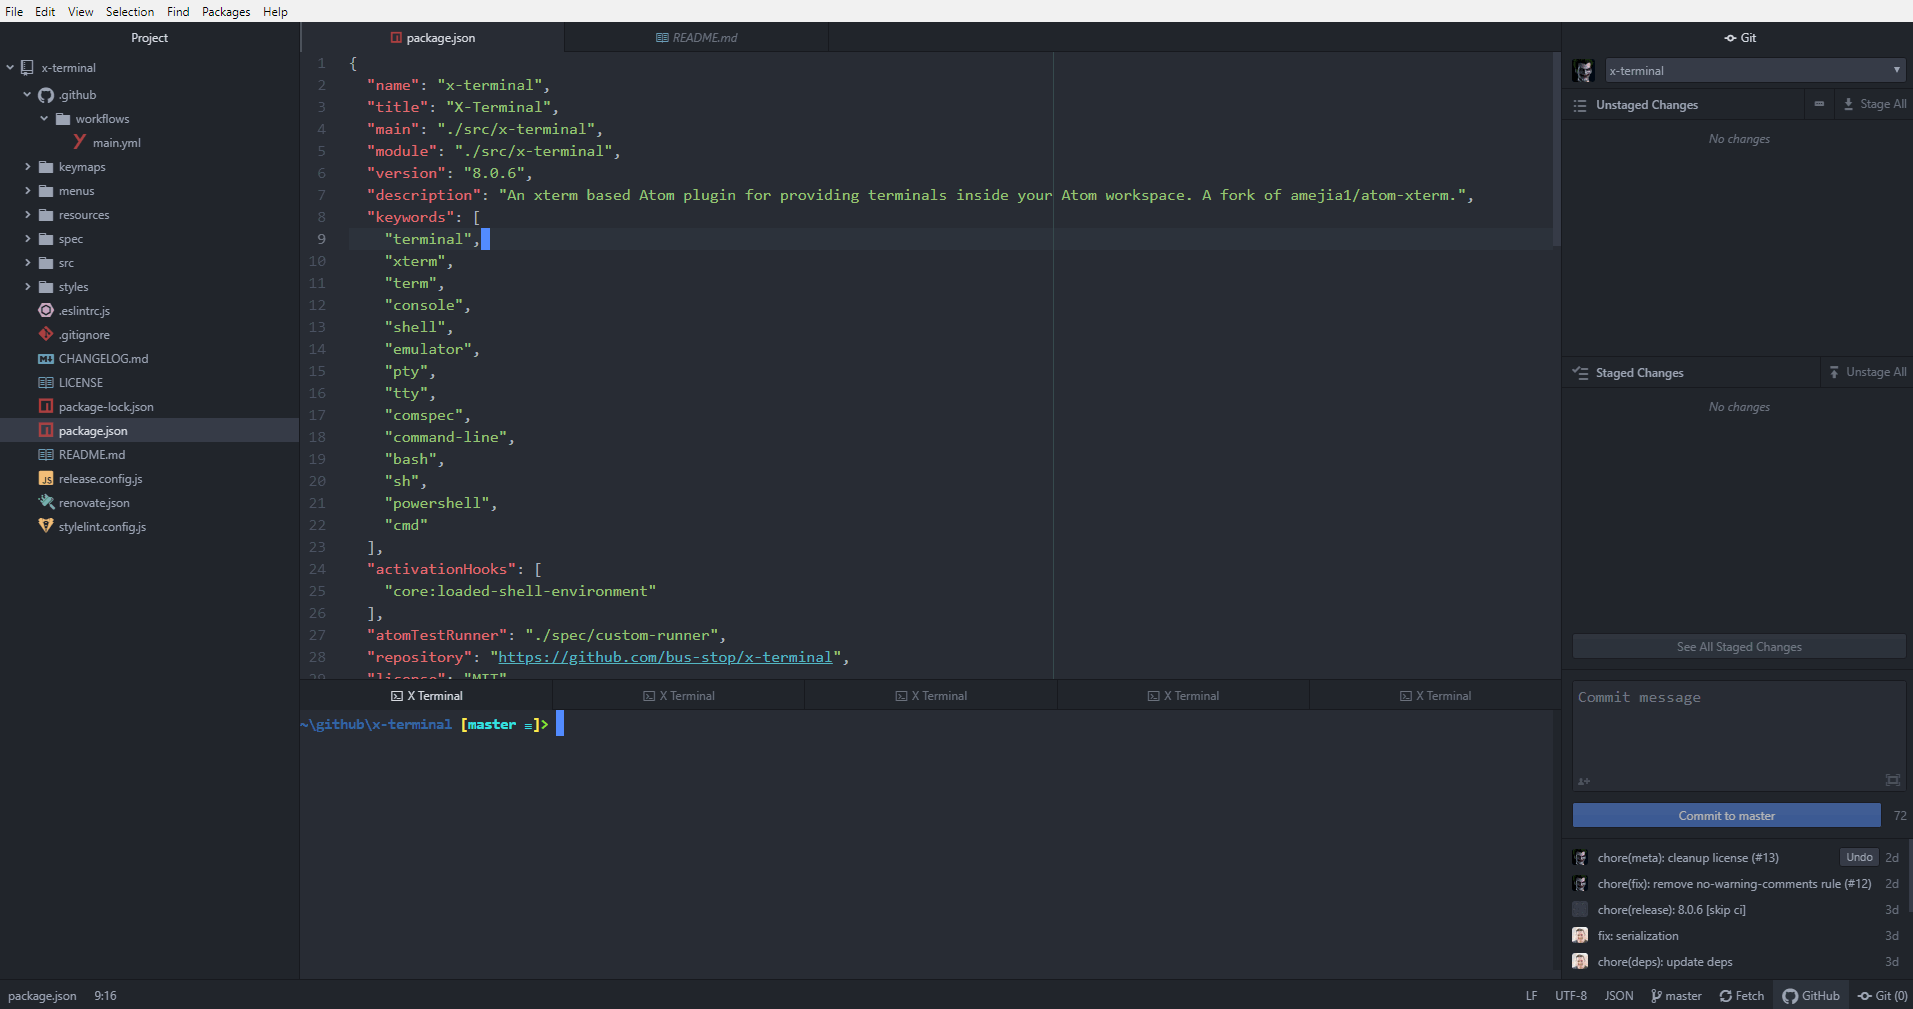Click the x-terminal project root repo icon
This screenshot has width=1913, height=1009.
27,68
